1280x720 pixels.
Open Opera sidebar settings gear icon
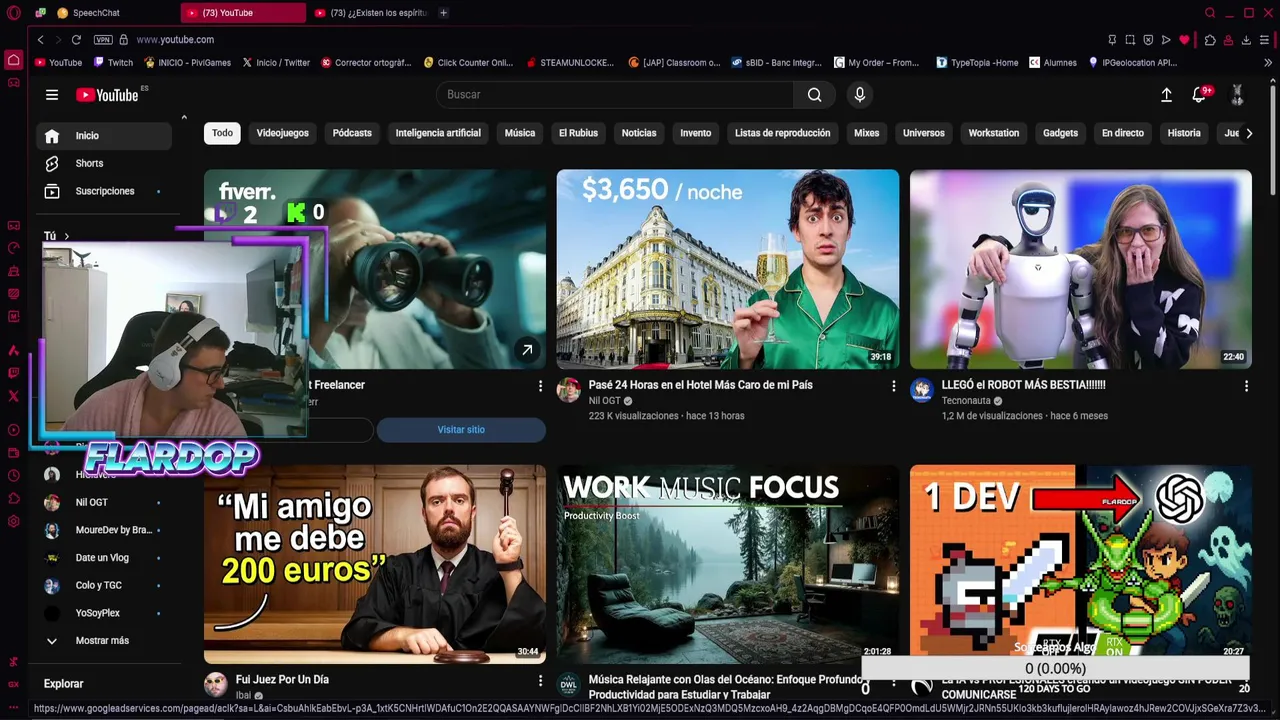point(13,521)
